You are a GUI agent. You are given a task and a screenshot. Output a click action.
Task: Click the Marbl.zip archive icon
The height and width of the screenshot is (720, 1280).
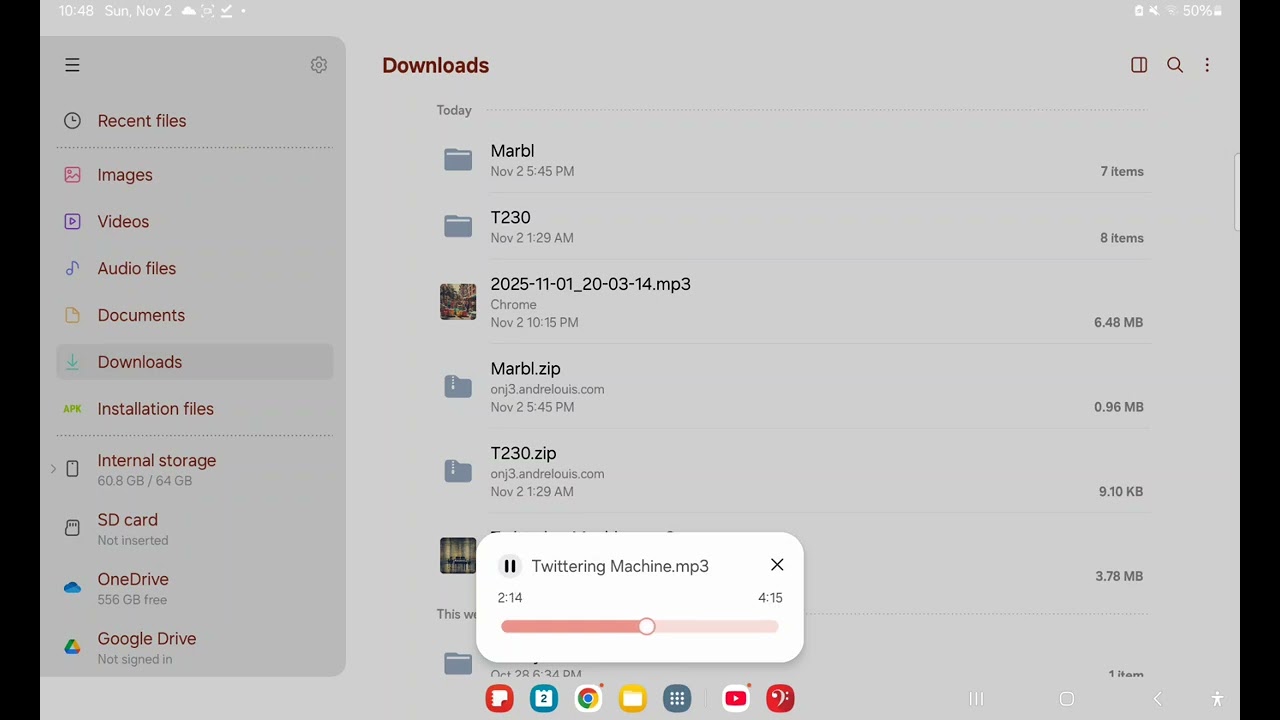458,387
